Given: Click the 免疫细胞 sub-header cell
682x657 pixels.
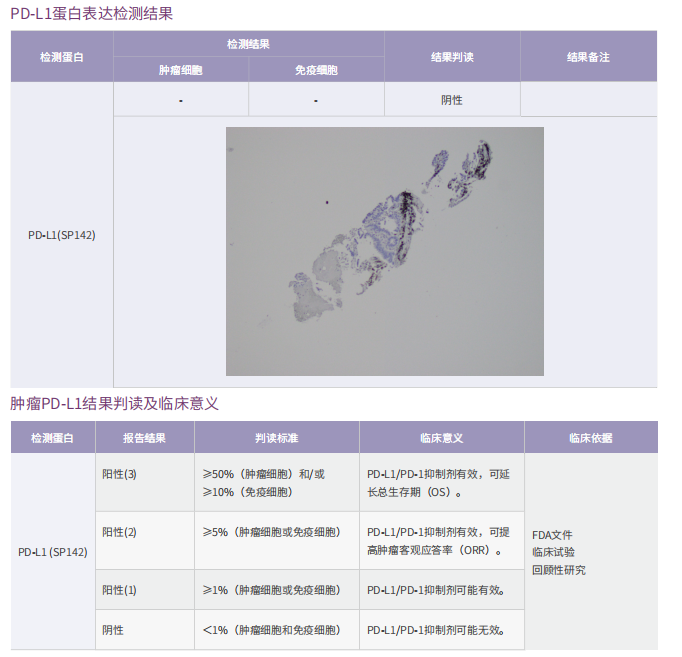Looking at the screenshot, I should coord(315,70).
